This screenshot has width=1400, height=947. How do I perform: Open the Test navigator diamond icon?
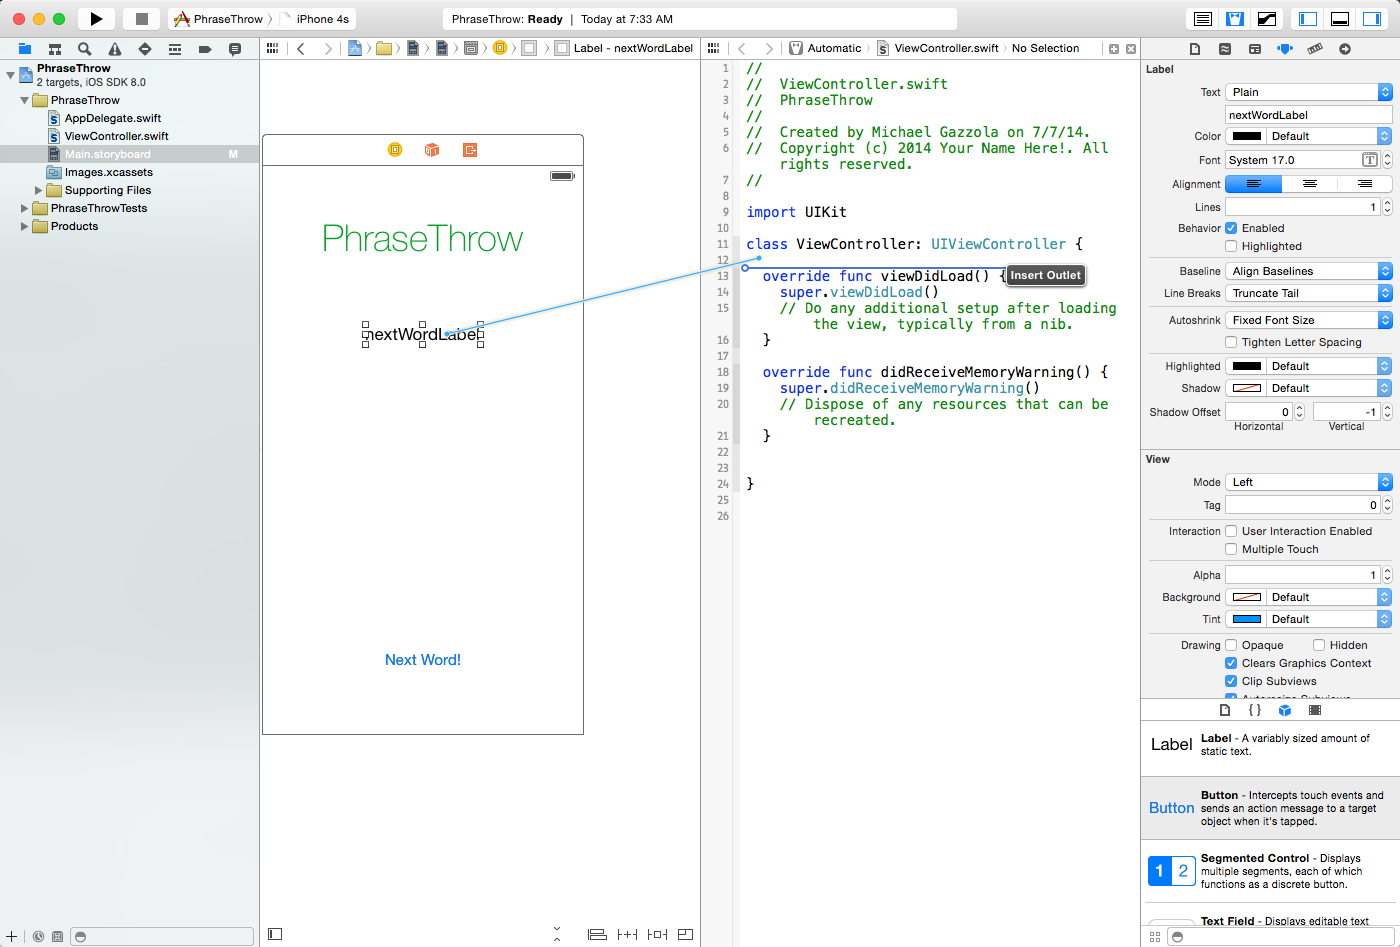(145, 49)
